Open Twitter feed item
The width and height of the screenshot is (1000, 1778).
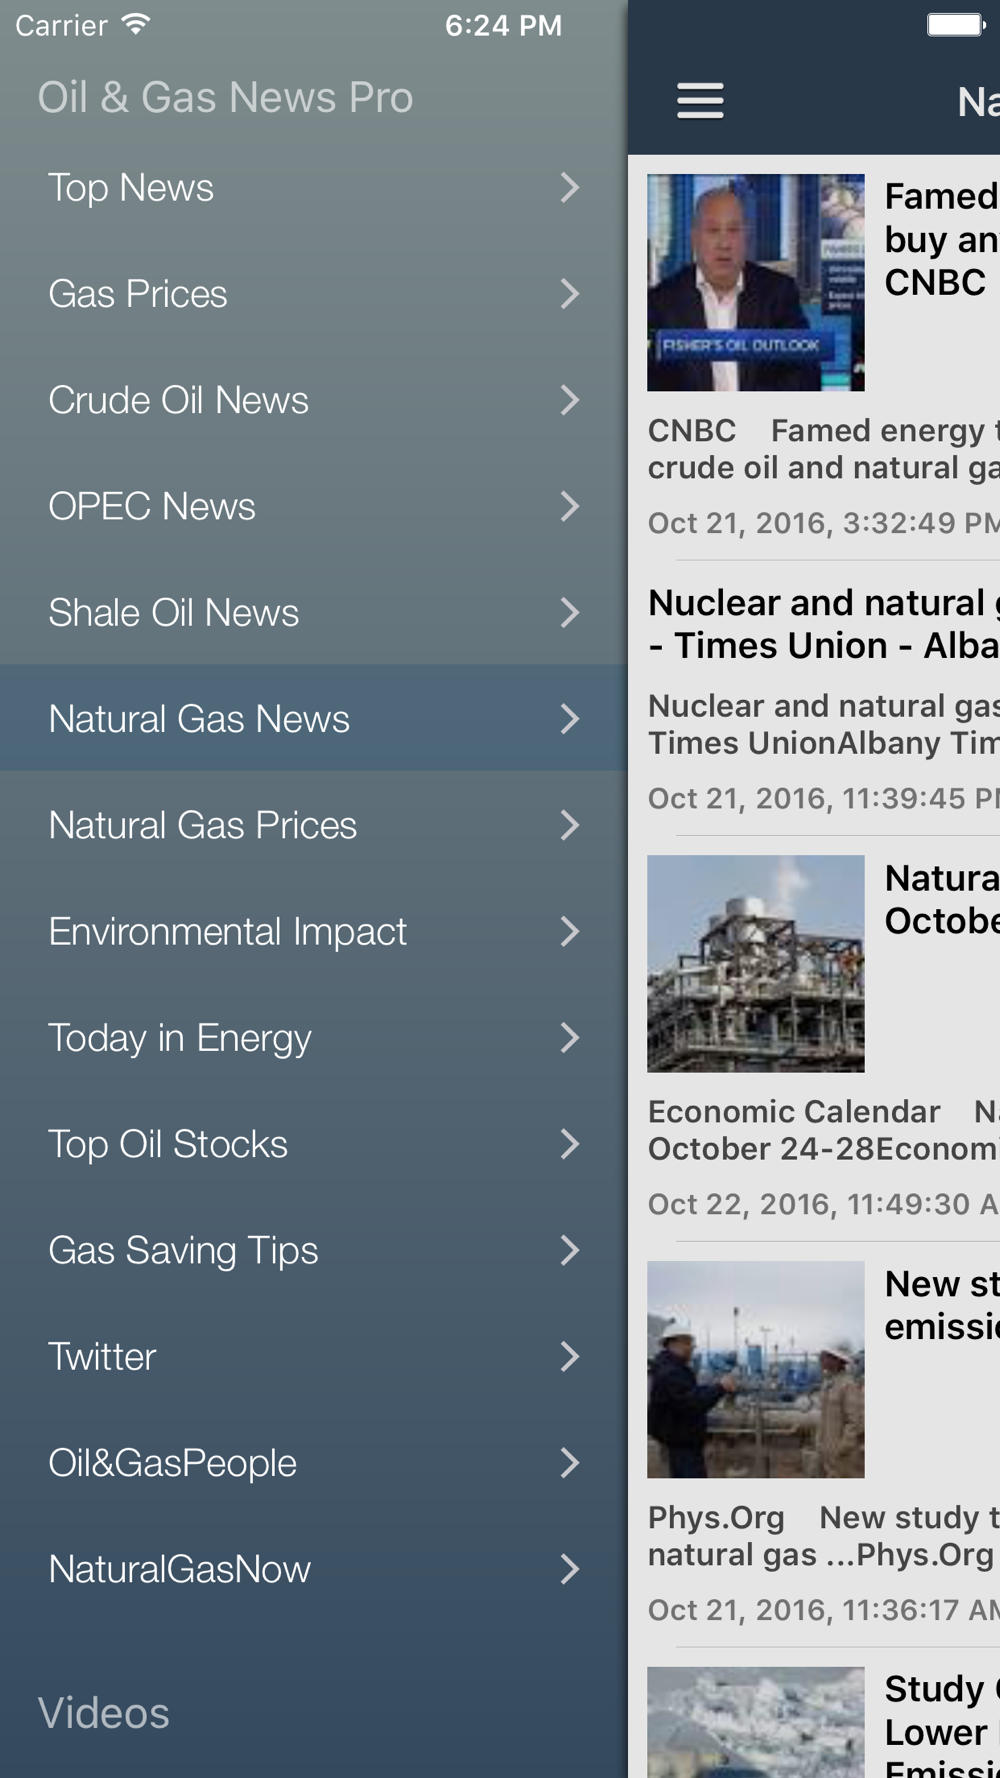click(x=314, y=1356)
